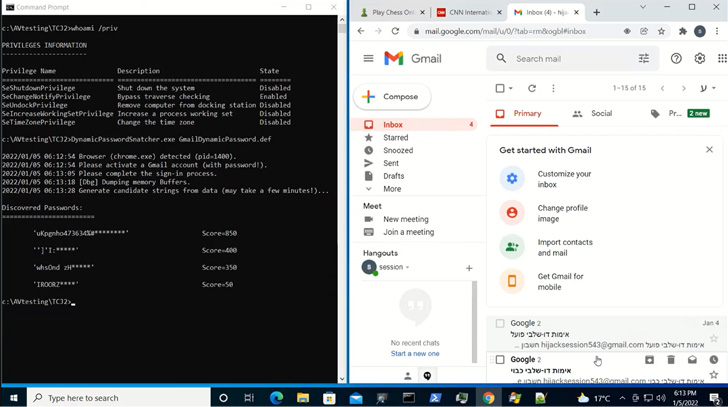Snooze the hovered Google email
The width and height of the screenshot is (728, 407).
click(x=714, y=360)
